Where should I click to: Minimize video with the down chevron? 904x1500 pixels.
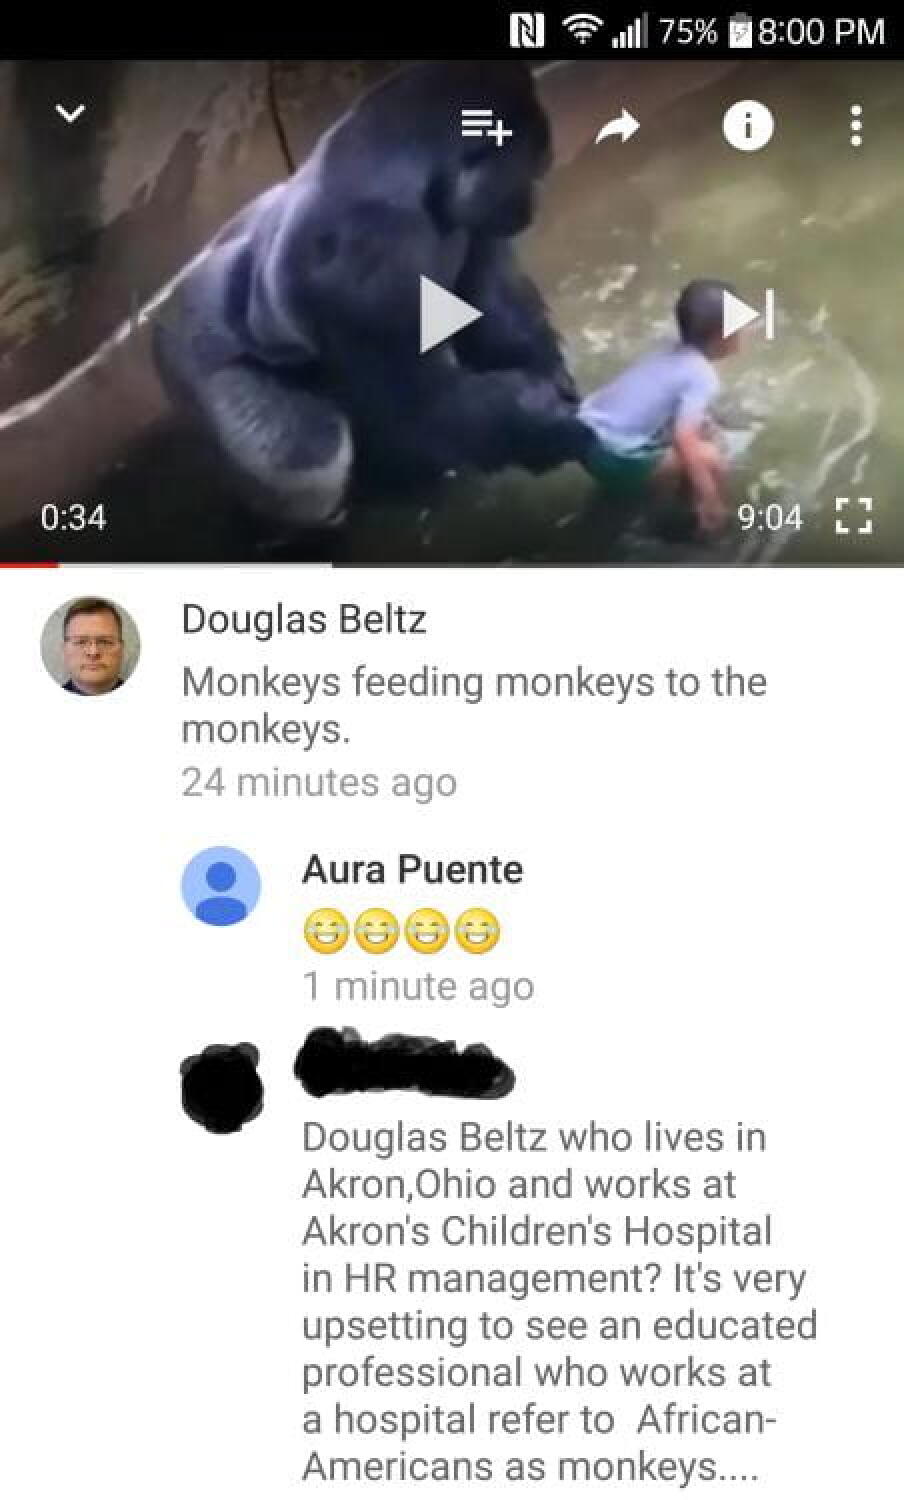[69, 114]
